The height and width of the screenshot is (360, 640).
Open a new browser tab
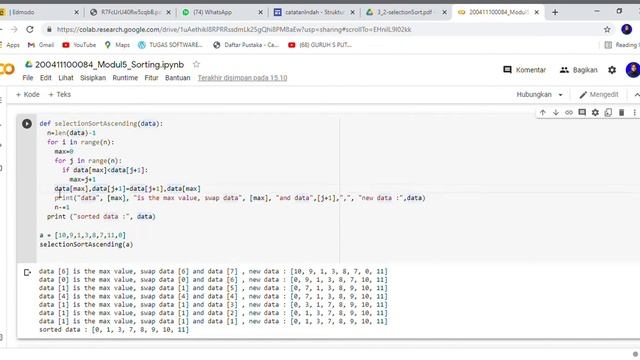coord(555,12)
